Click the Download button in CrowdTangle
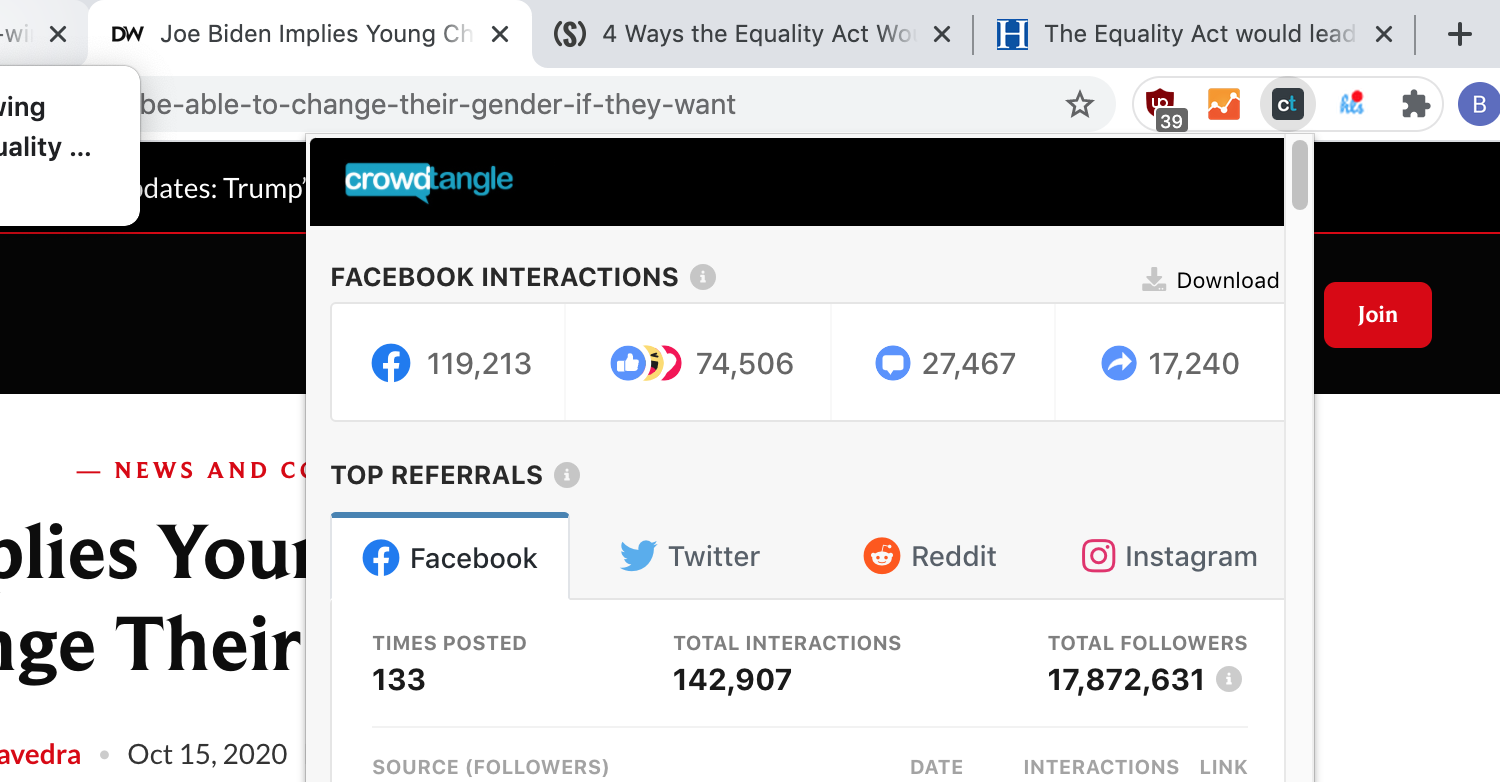1500x782 pixels. pos(1211,280)
